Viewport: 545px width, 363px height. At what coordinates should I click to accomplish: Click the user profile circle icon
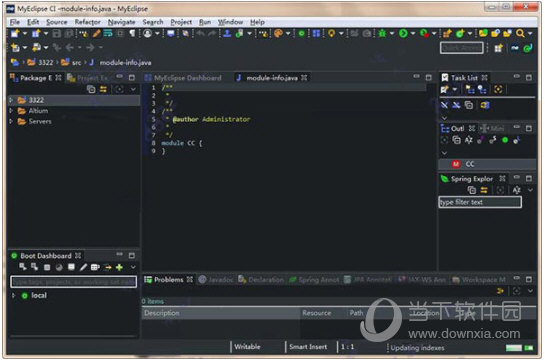pyautogui.click(x=148, y=33)
